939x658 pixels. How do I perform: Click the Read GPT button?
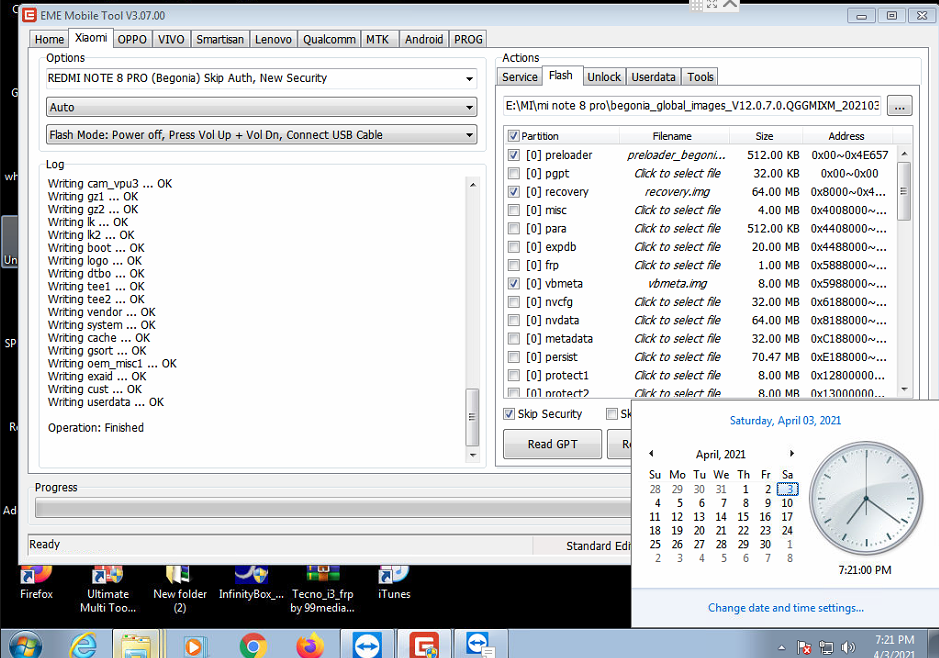tap(552, 444)
